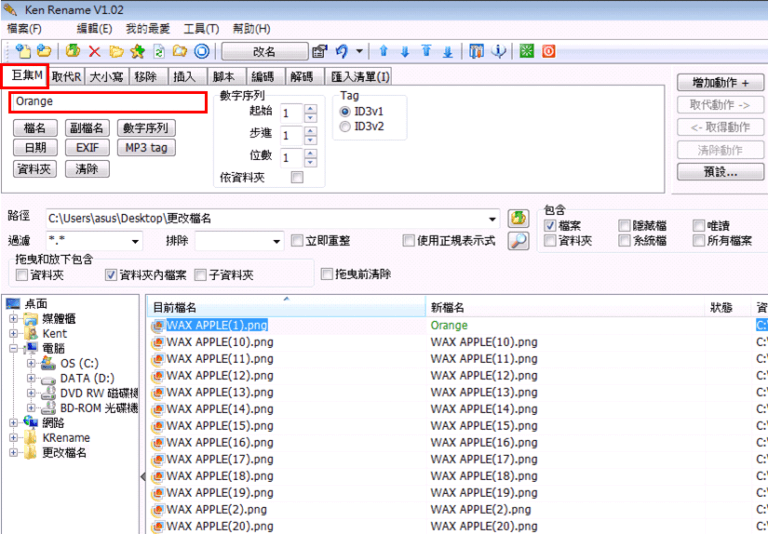Image resolution: width=768 pixels, height=534 pixels.
Task: Click the yellow star favorites icon
Action: click(x=137, y=51)
